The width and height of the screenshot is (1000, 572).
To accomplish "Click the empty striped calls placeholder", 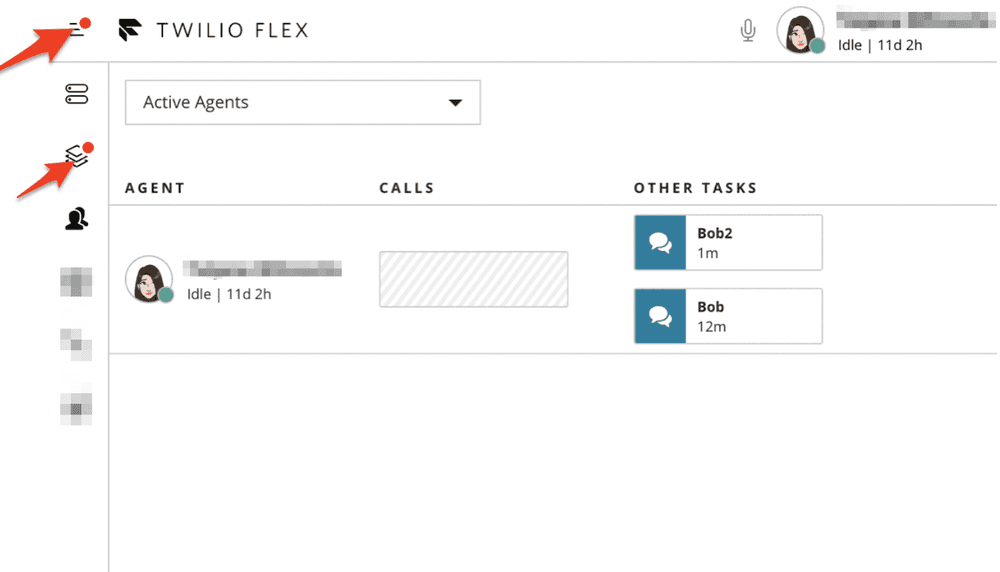I will 473,279.
